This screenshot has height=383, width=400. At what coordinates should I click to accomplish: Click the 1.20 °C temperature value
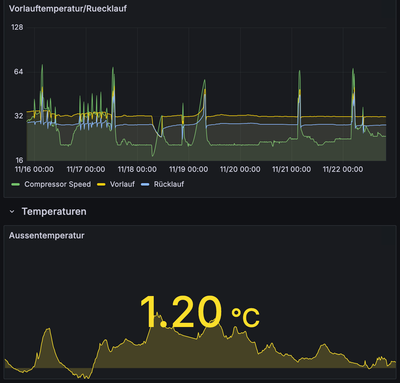199,312
